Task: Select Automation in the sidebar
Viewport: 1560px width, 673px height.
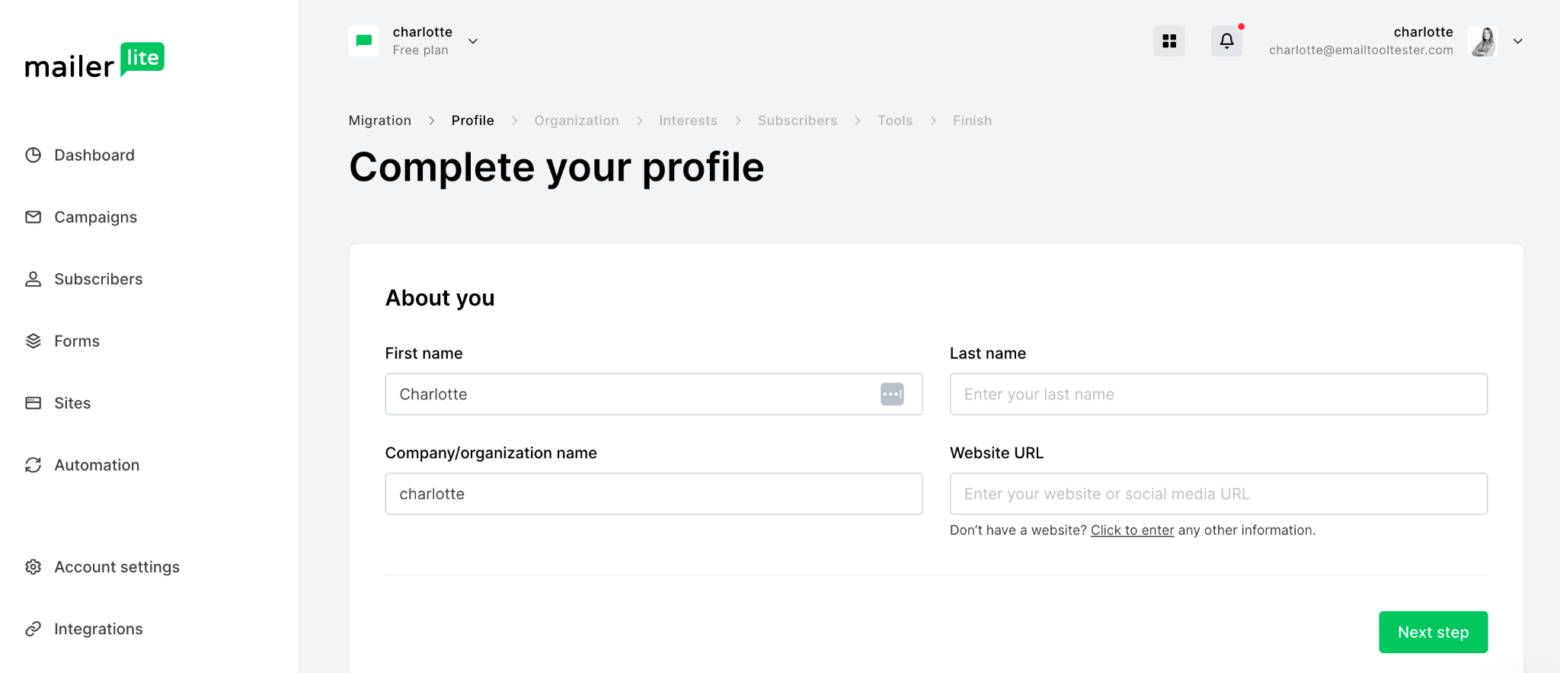Action: click(x=96, y=465)
